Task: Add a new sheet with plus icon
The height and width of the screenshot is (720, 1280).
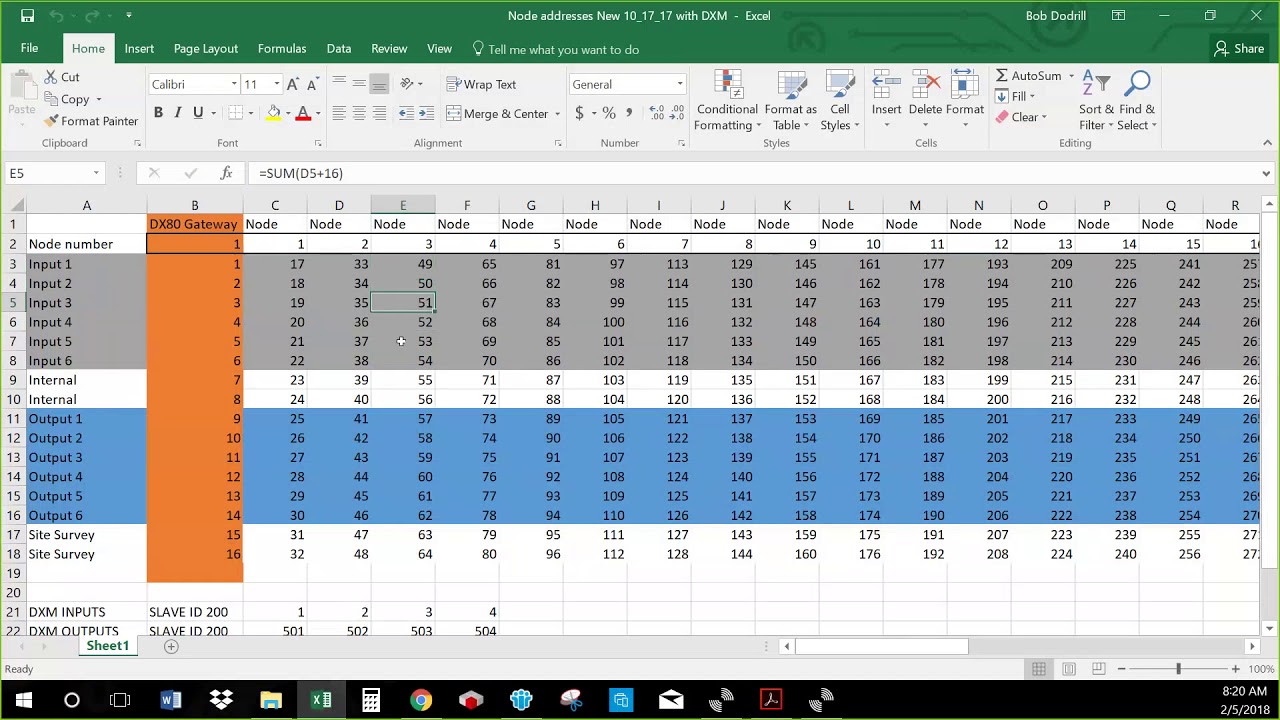Action: tap(171, 646)
